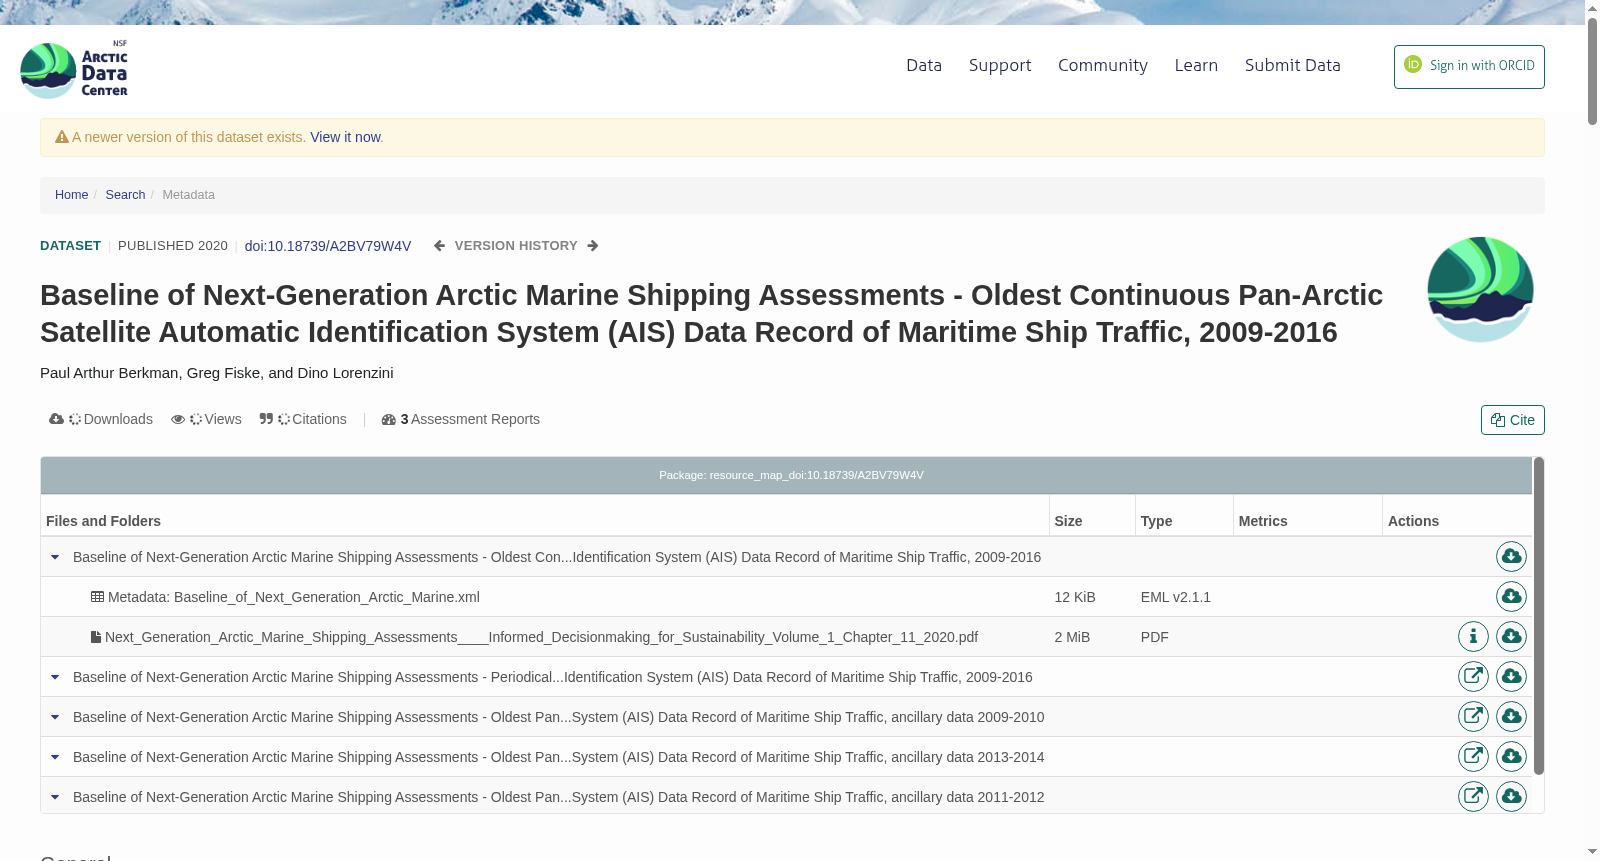Viewport: 1600px width, 861px height.
Task: Download ancillary data 2013-2014 package
Action: pyautogui.click(x=1511, y=756)
